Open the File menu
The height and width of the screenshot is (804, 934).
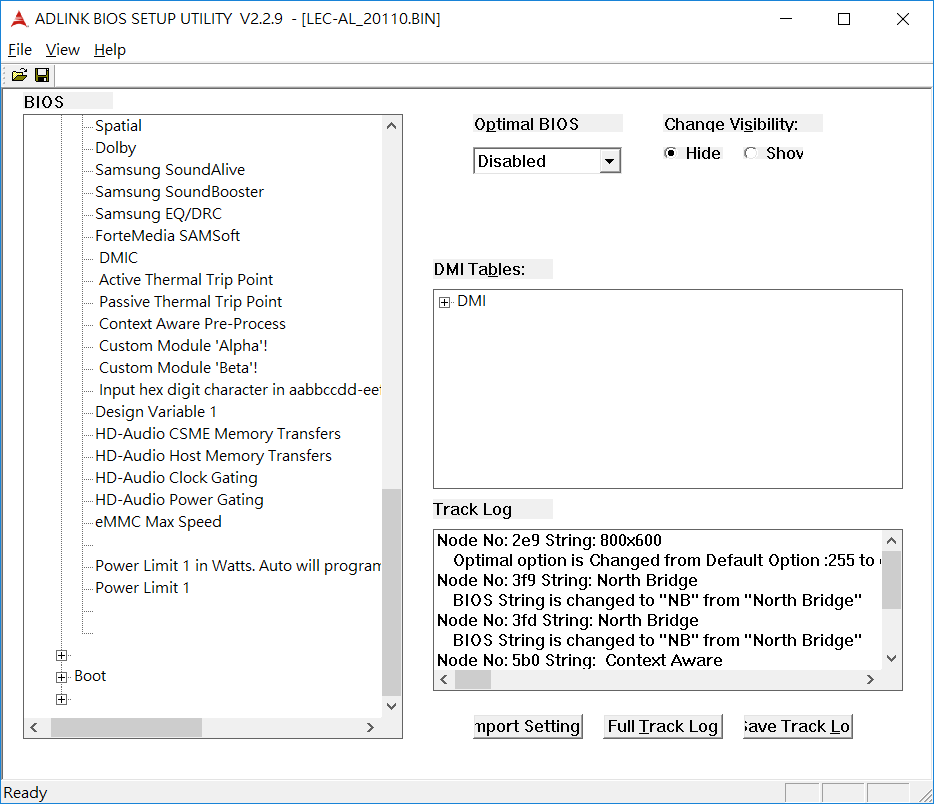click(x=20, y=50)
